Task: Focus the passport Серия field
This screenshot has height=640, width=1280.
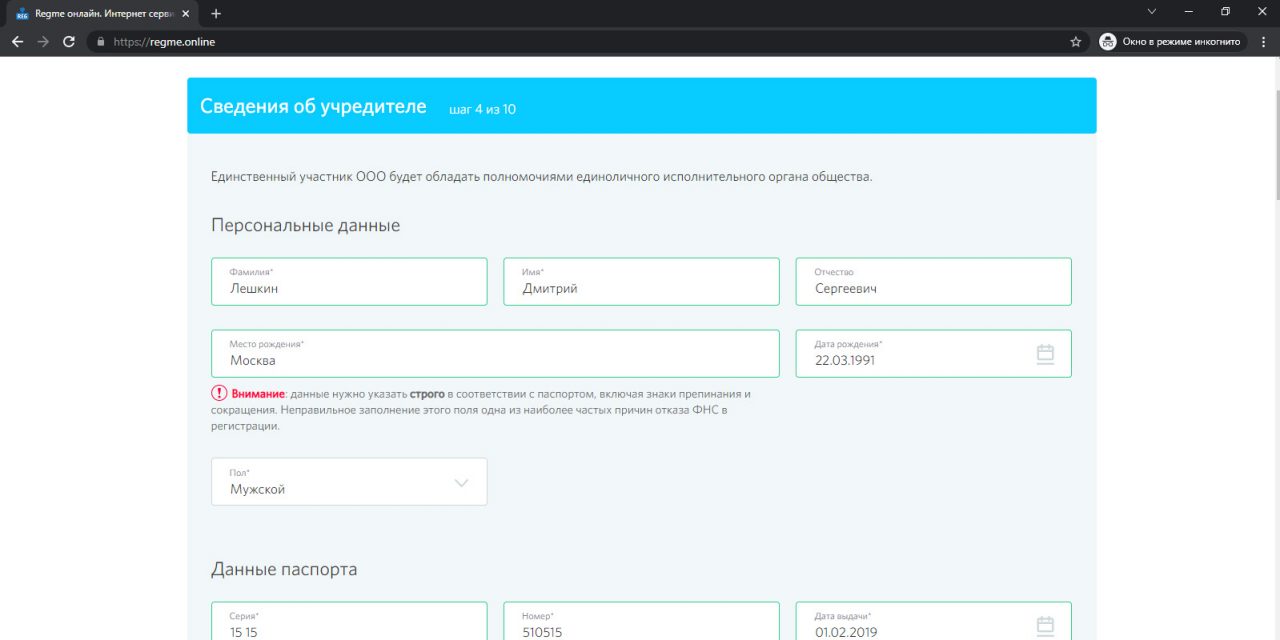Action: [x=349, y=624]
